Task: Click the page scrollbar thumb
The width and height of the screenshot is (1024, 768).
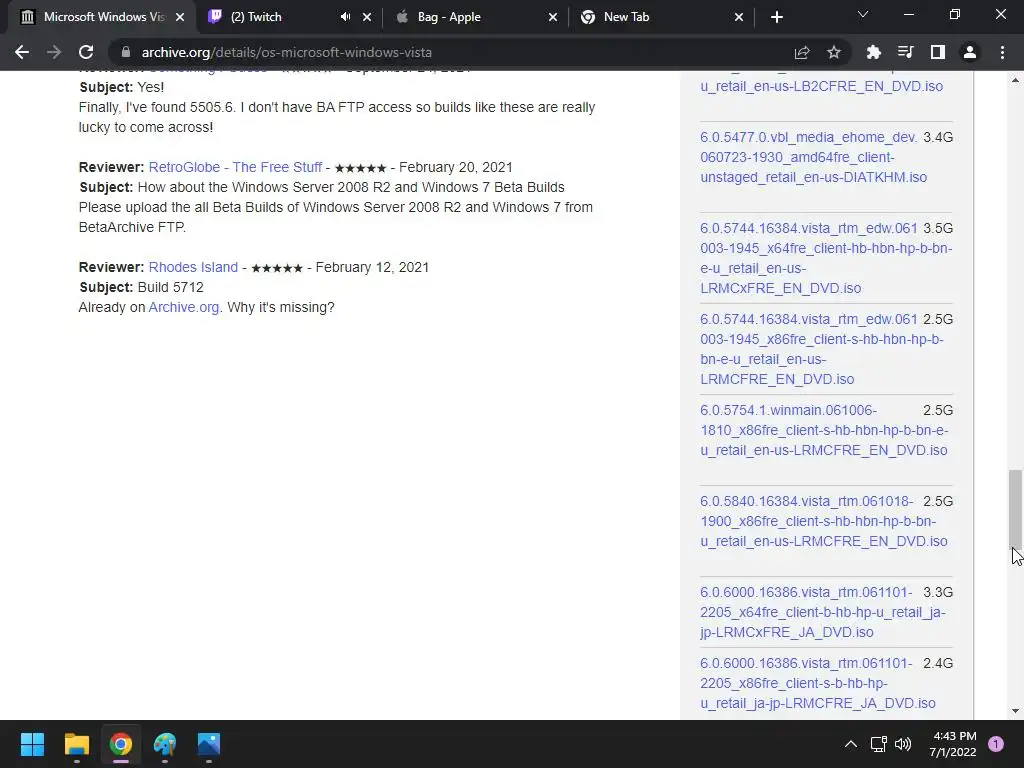Action: [1015, 509]
